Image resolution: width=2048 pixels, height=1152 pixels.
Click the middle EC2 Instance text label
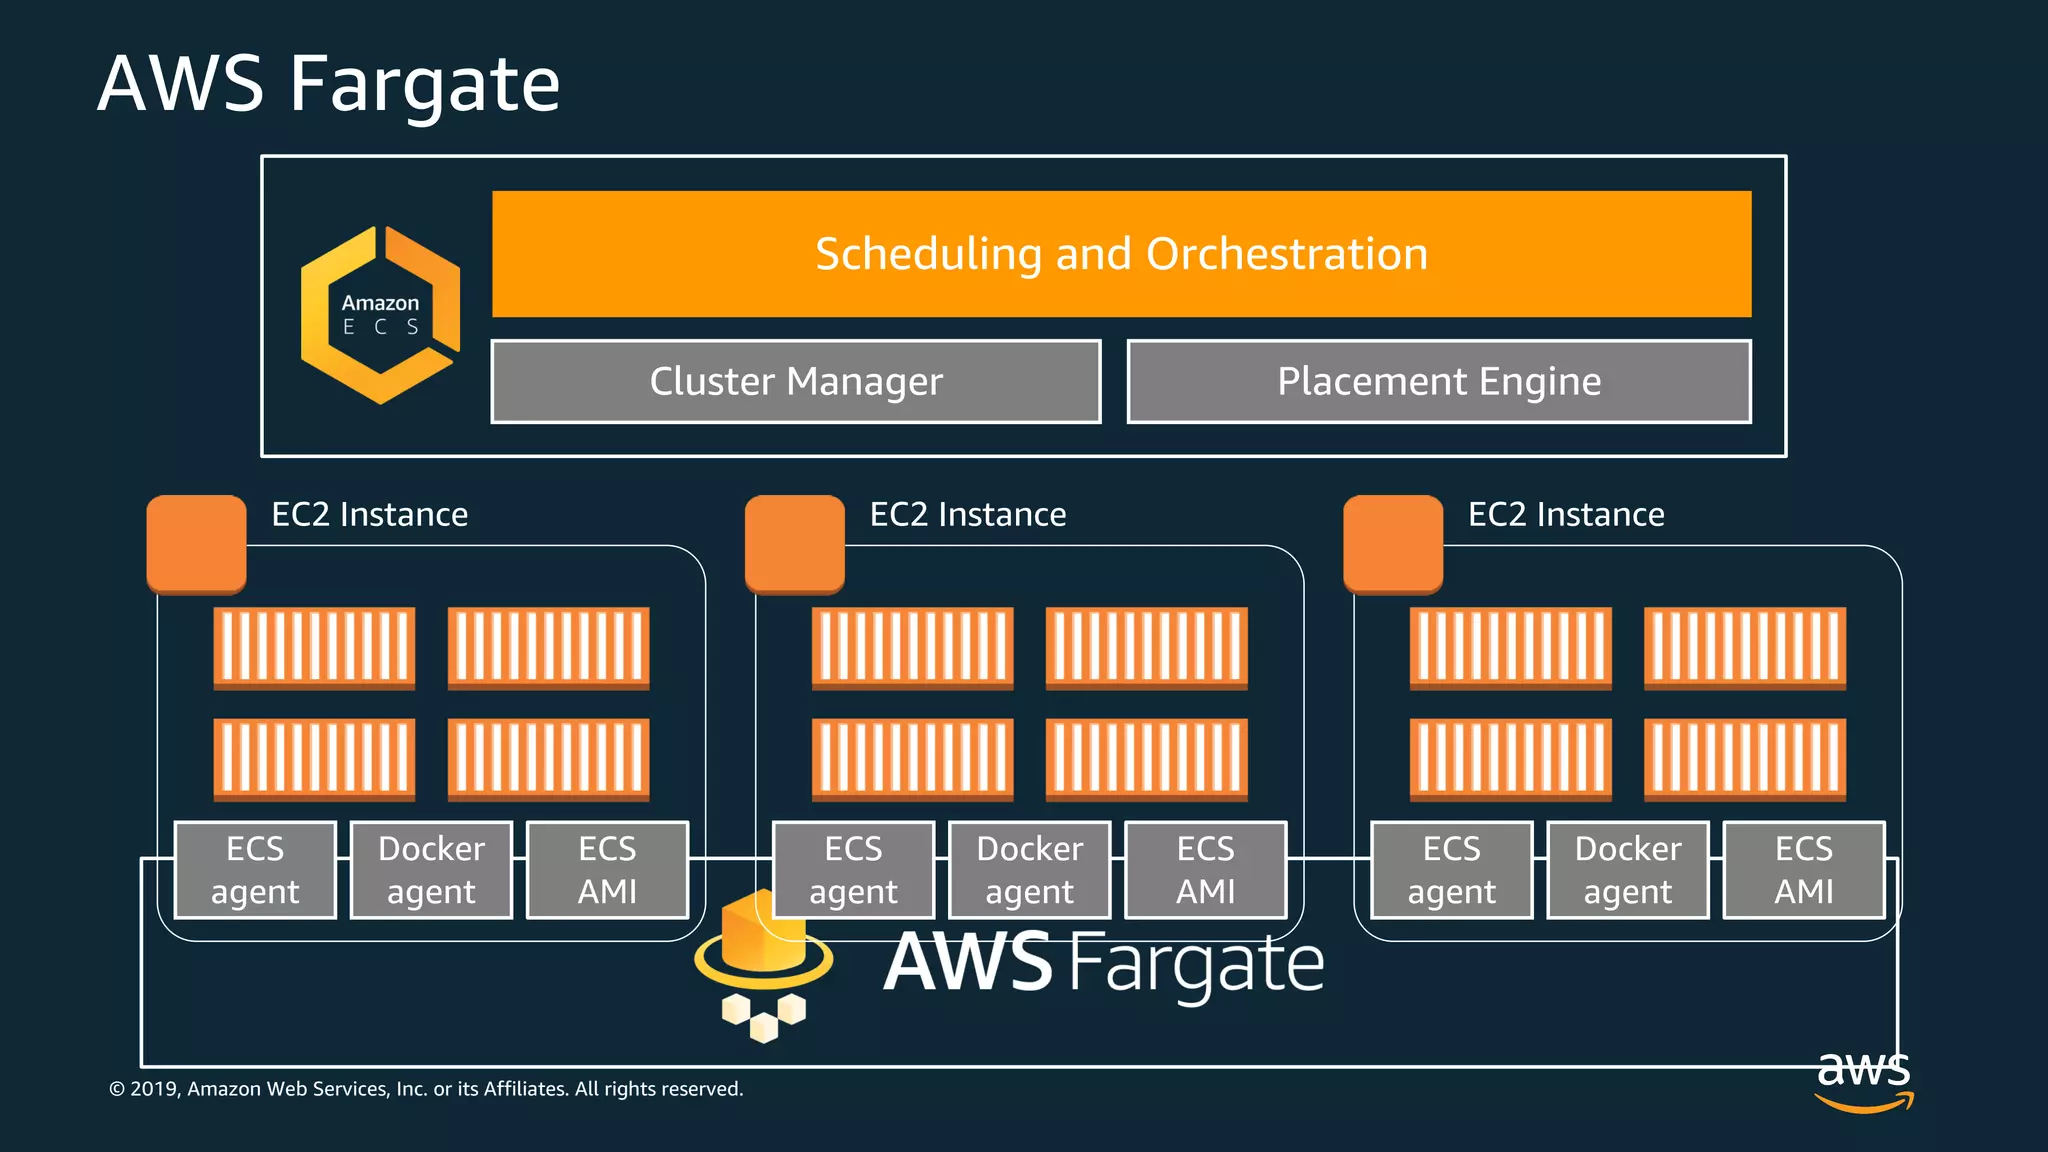967,515
